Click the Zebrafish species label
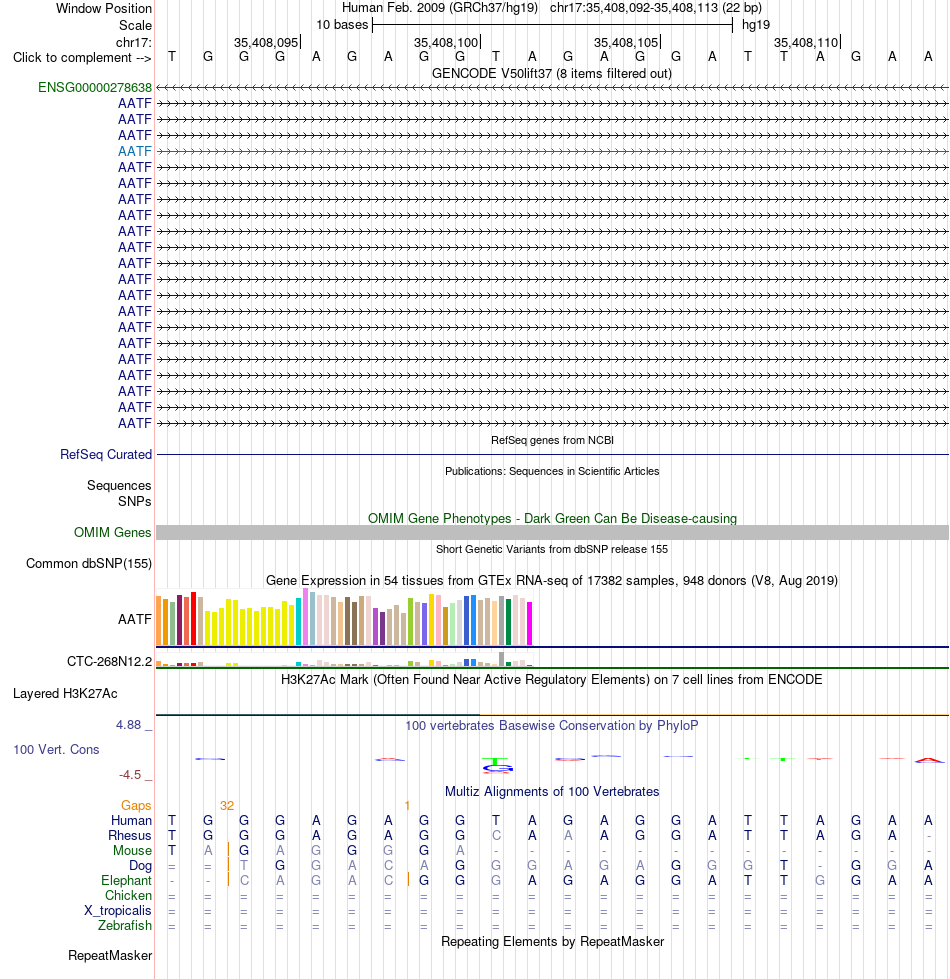Image resolution: width=950 pixels, height=979 pixels. point(125,925)
